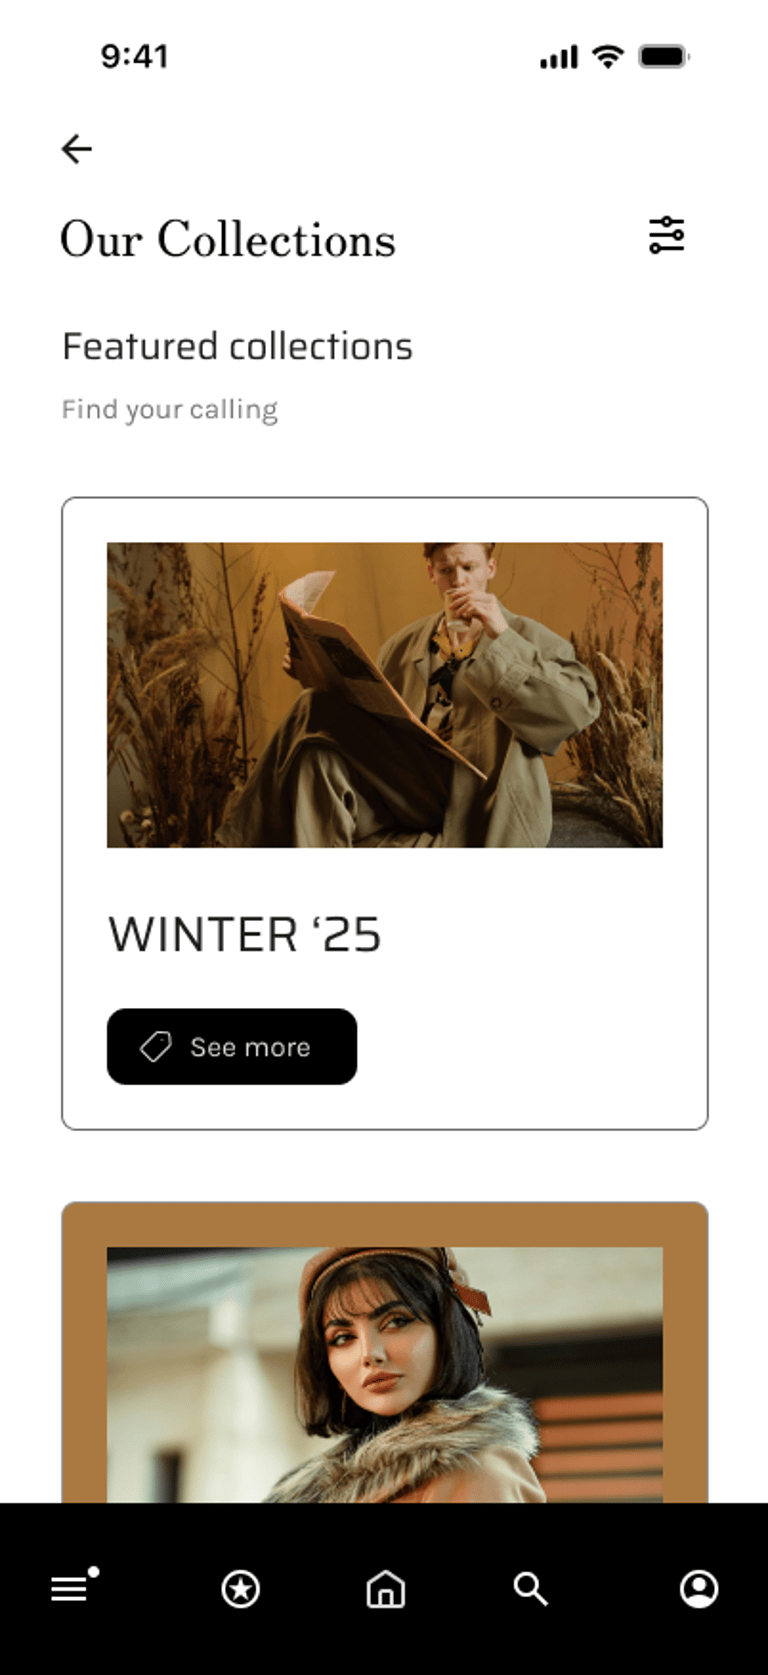The height and width of the screenshot is (1675, 768).
Task: Go to Home from bottom navigation
Action: tap(386, 1588)
